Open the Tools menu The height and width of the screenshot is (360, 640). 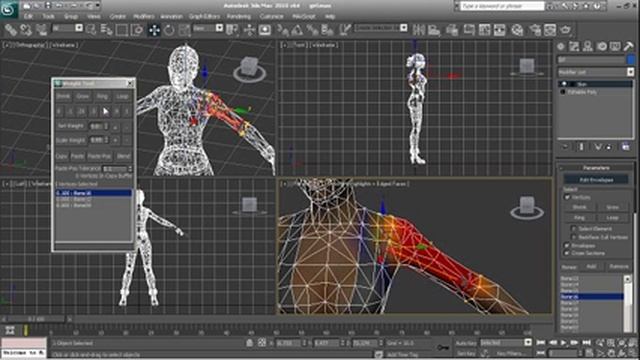click(x=48, y=17)
